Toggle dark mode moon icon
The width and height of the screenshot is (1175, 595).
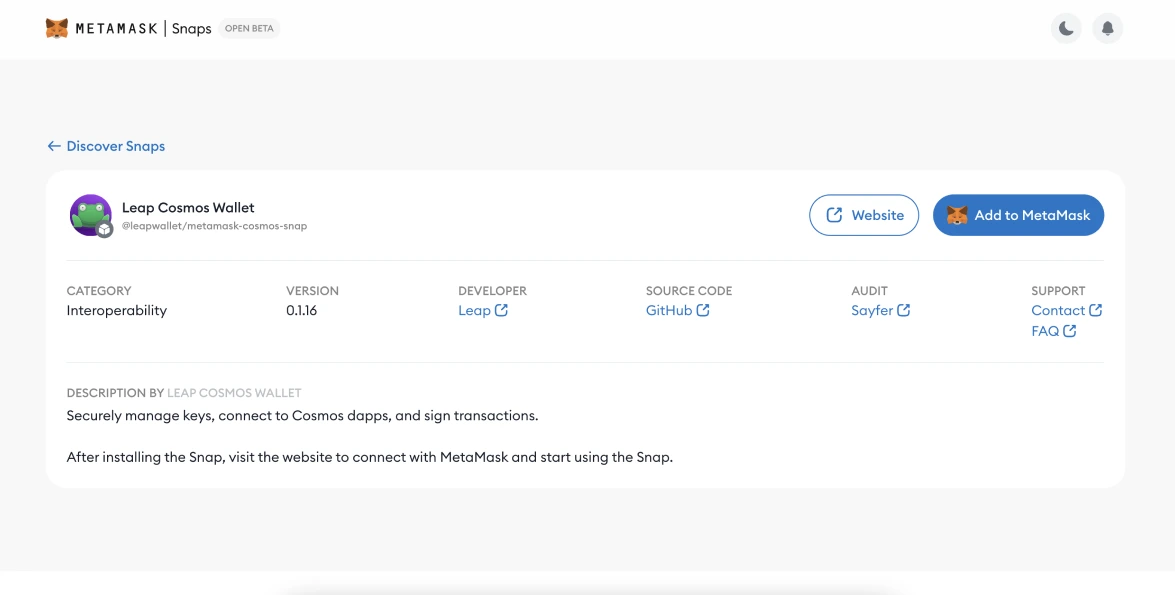coord(1066,28)
